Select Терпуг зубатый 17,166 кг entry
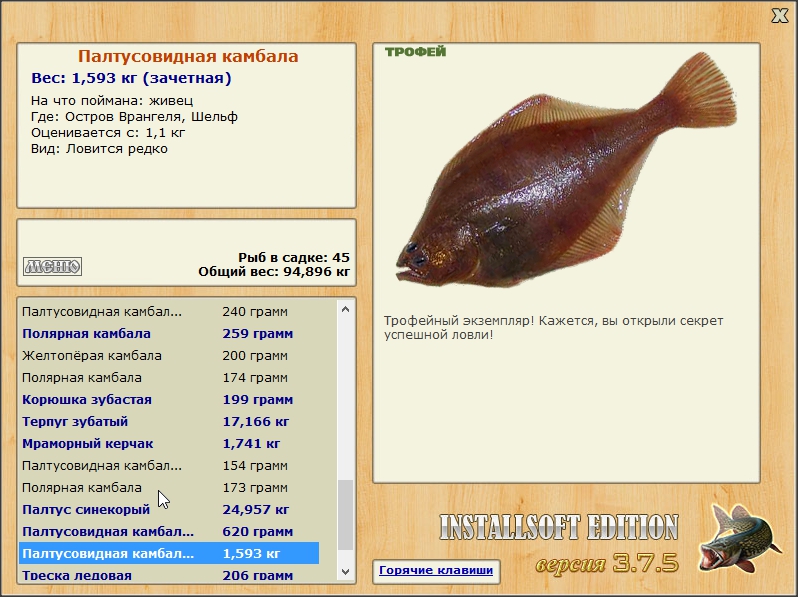The height and width of the screenshot is (597, 798). pos(168,421)
